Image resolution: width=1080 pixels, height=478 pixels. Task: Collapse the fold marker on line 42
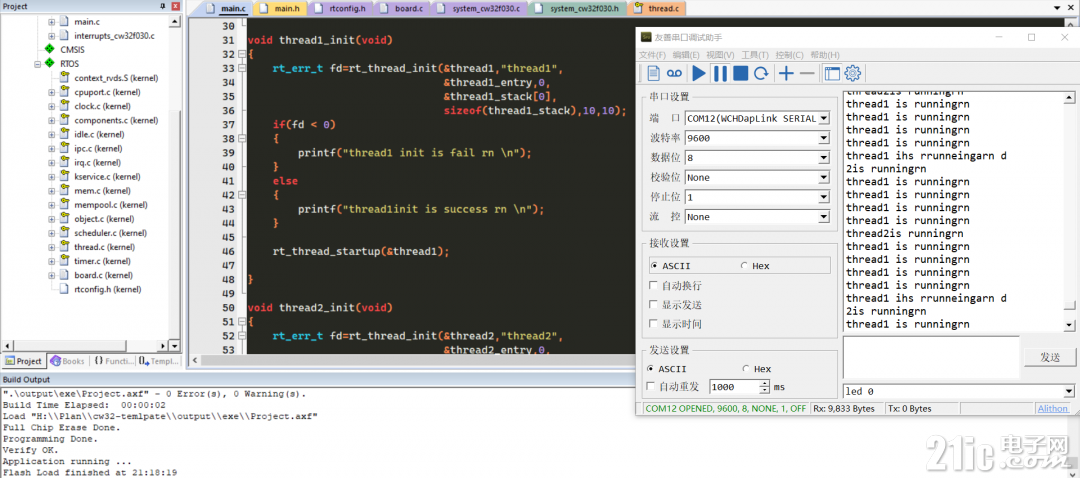(x=241, y=196)
